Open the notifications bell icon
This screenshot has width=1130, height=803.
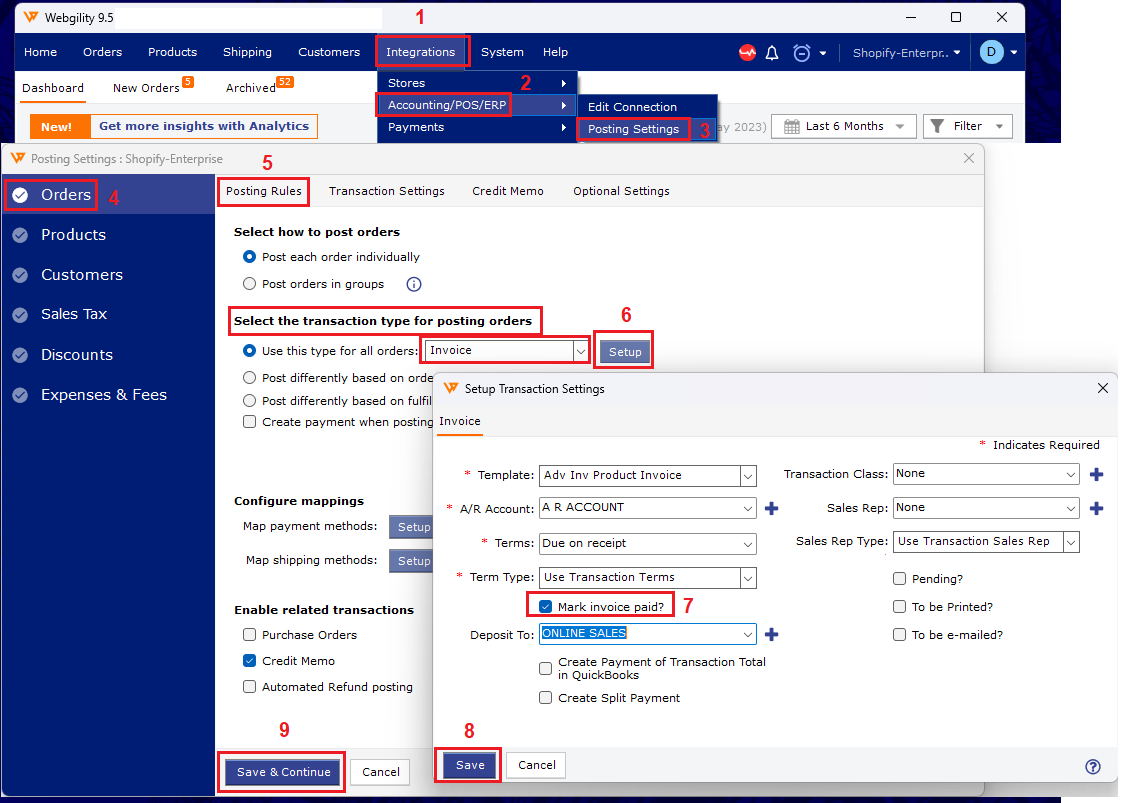[x=772, y=53]
